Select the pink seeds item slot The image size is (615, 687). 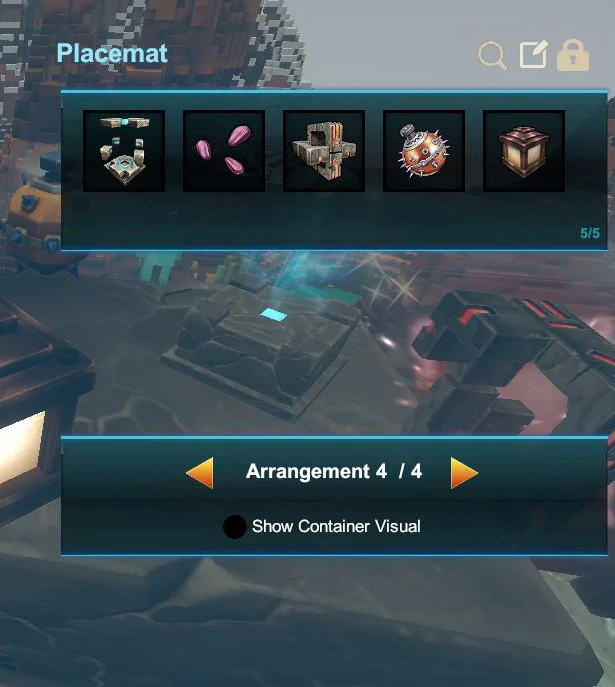[224, 151]
